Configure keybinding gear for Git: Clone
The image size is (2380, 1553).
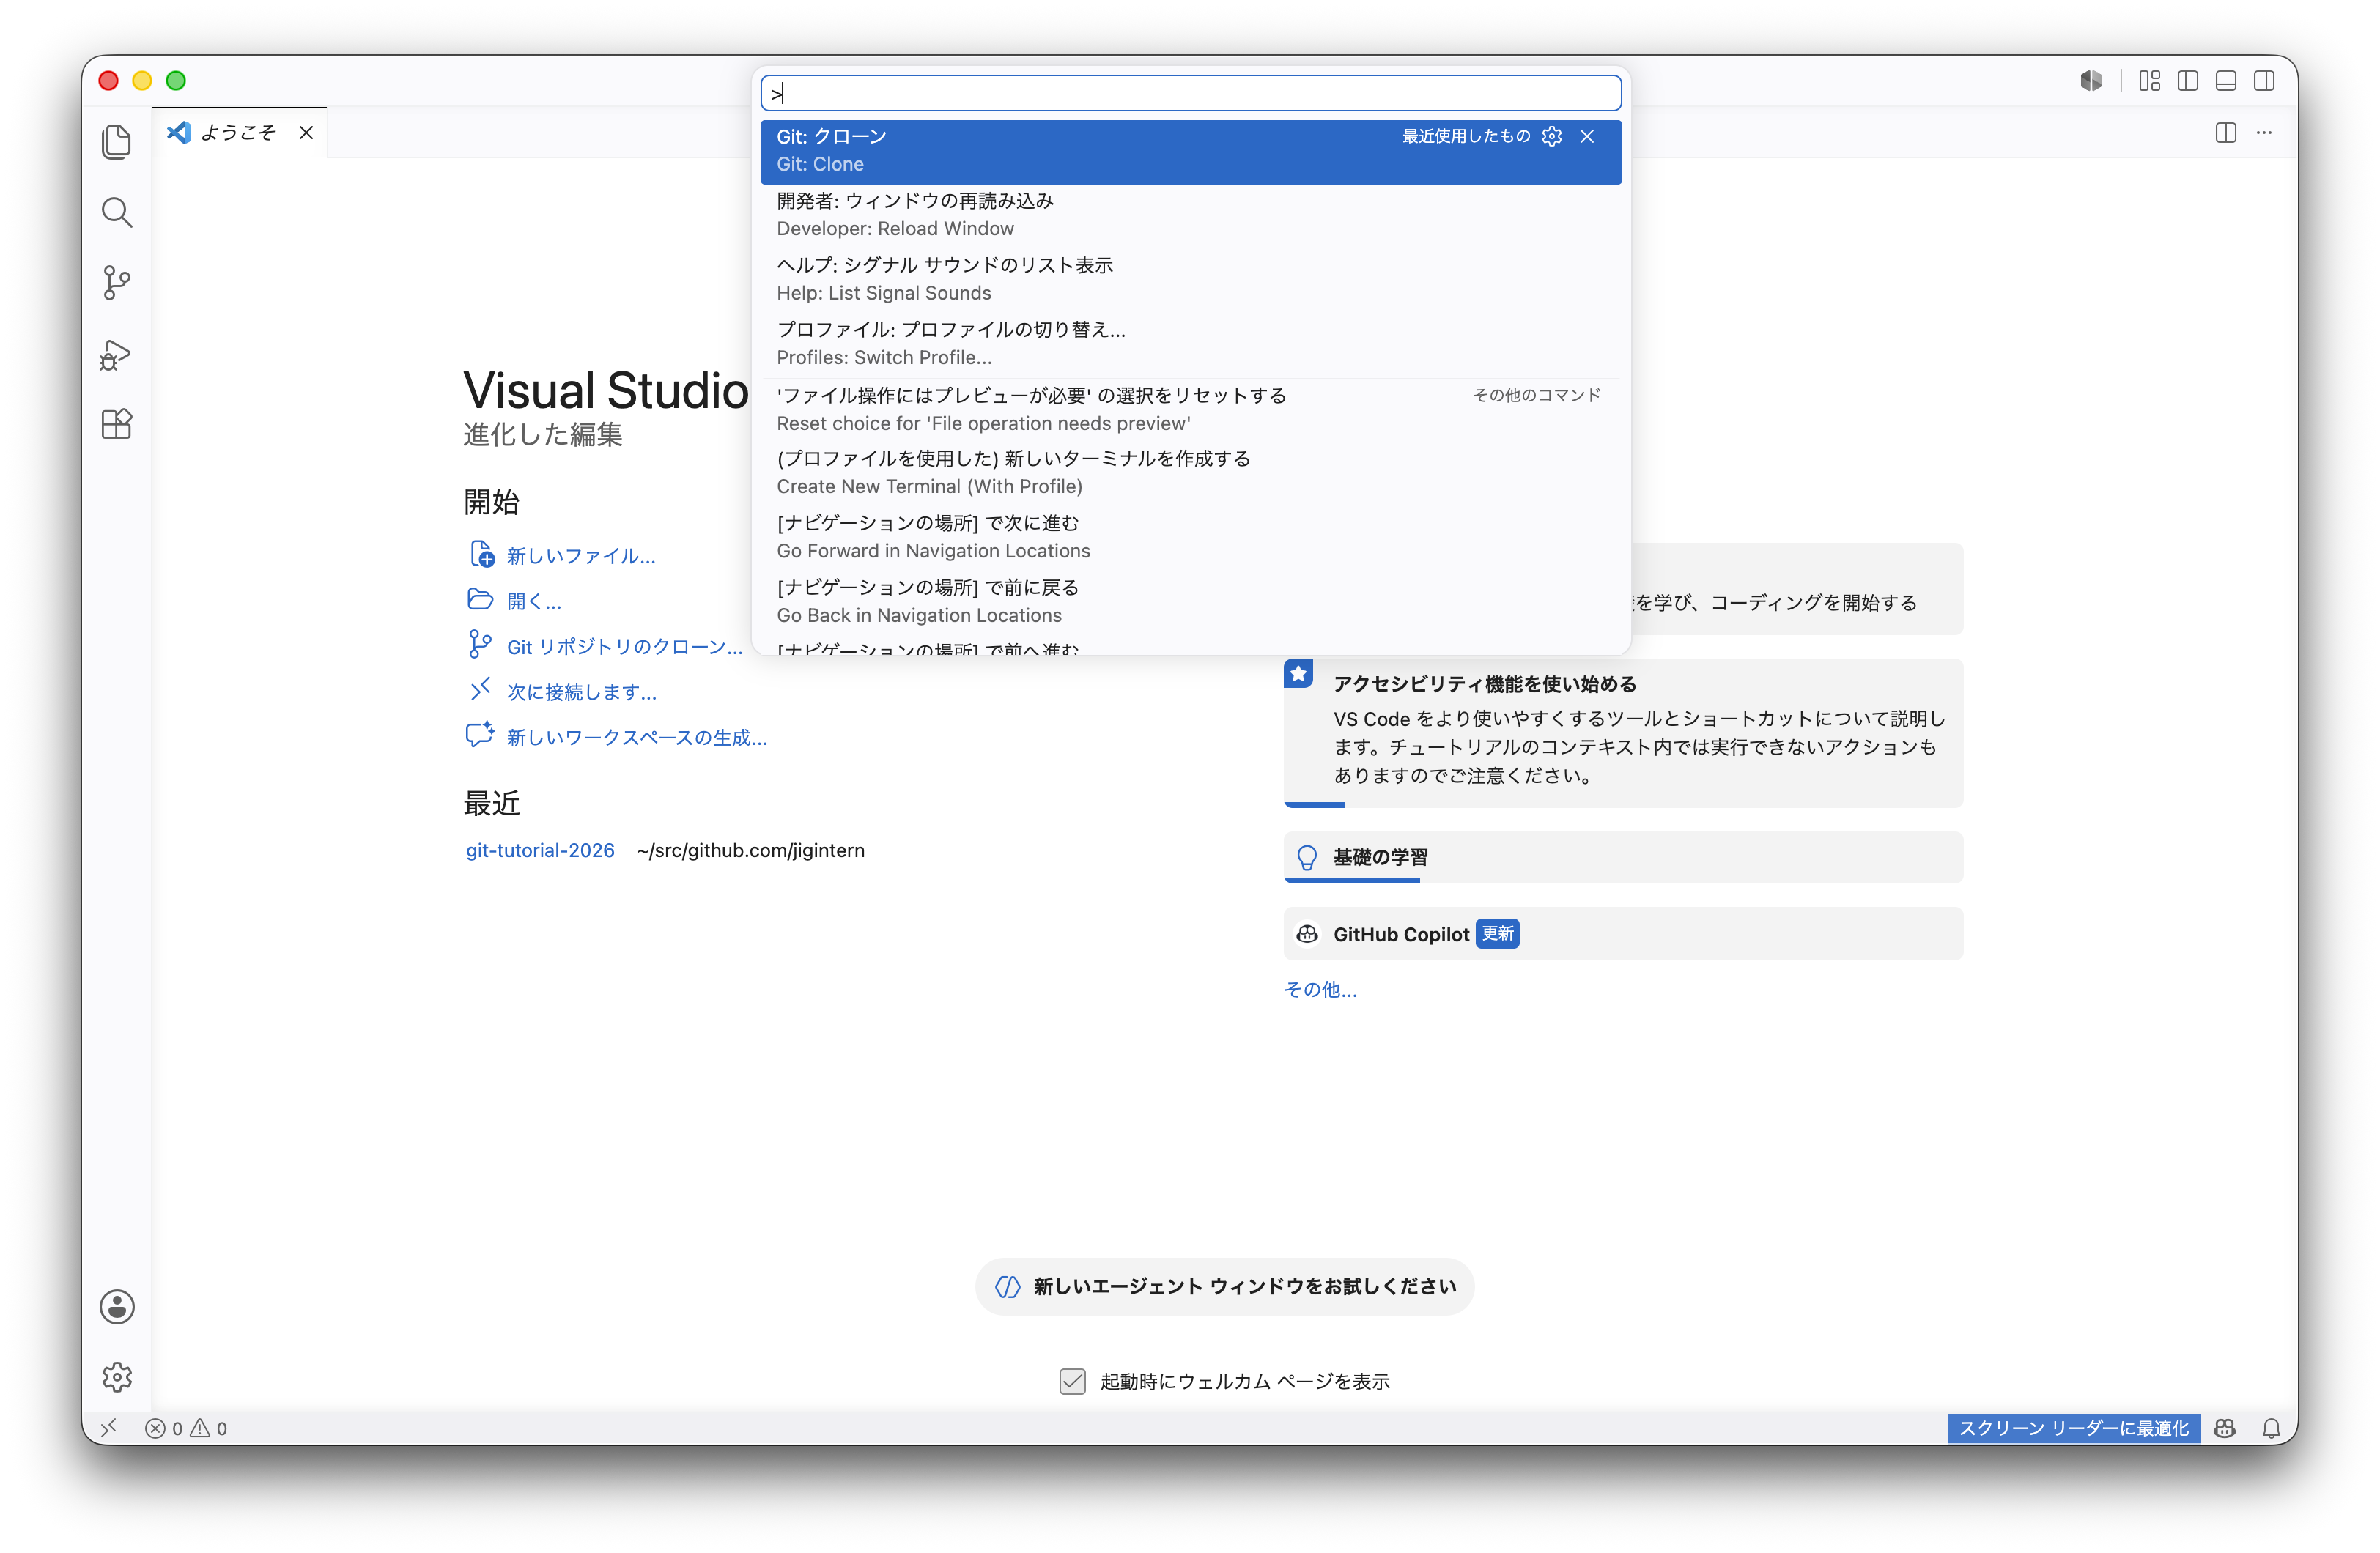(x=1552, y=136)
